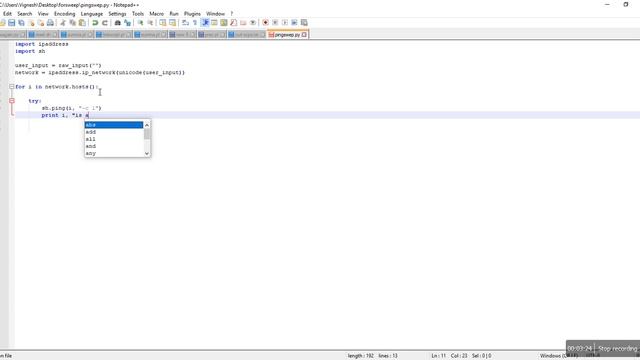
Task: Open Find with the binoculars icon
Action: pyautogui.click(x=117, y=23)
